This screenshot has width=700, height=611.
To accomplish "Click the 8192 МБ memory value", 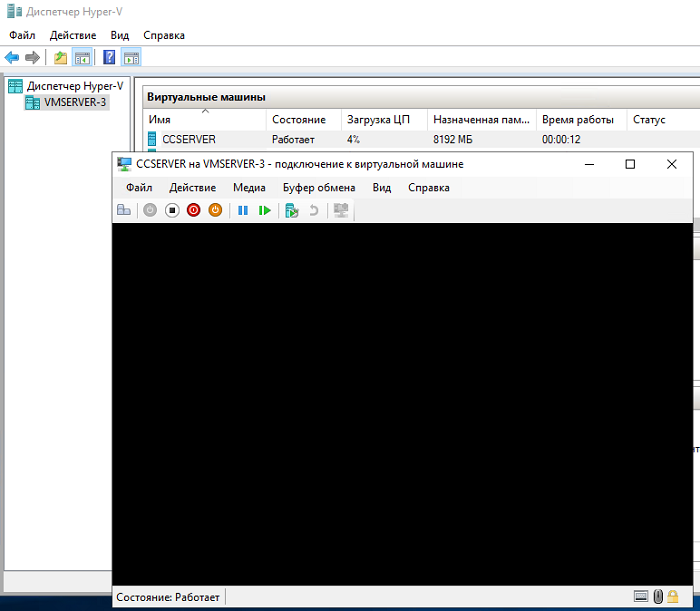I will click(x=452, y=139).
